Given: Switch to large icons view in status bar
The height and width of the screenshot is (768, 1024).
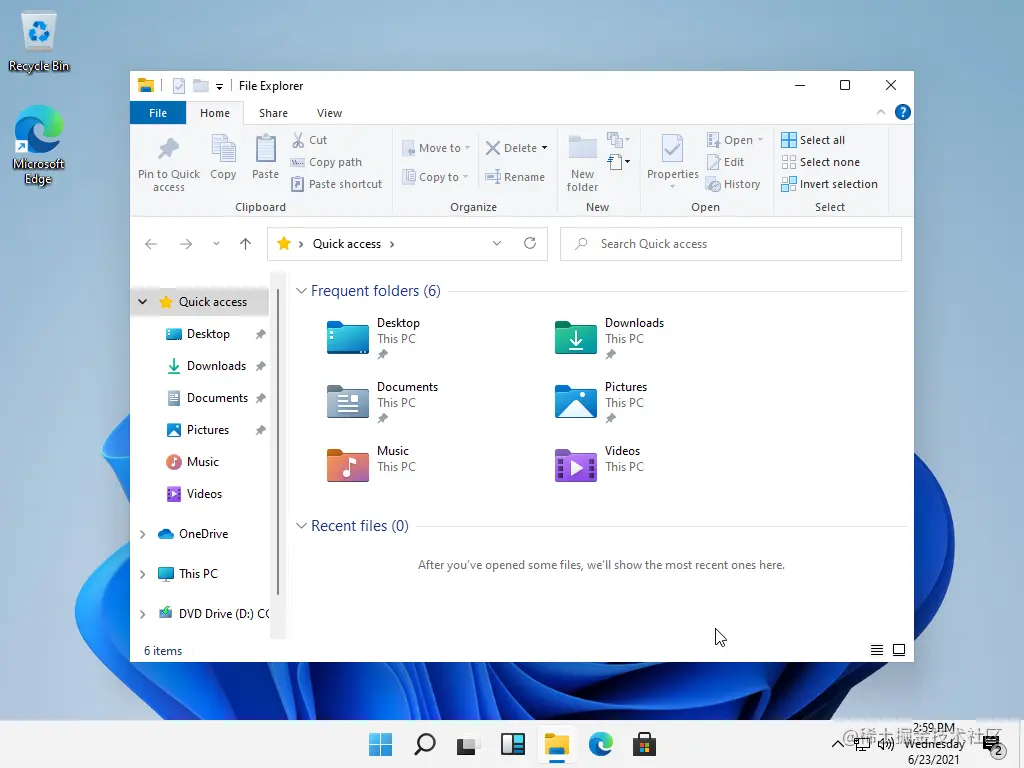Looking at the screenshot, I should click(899, 650).
